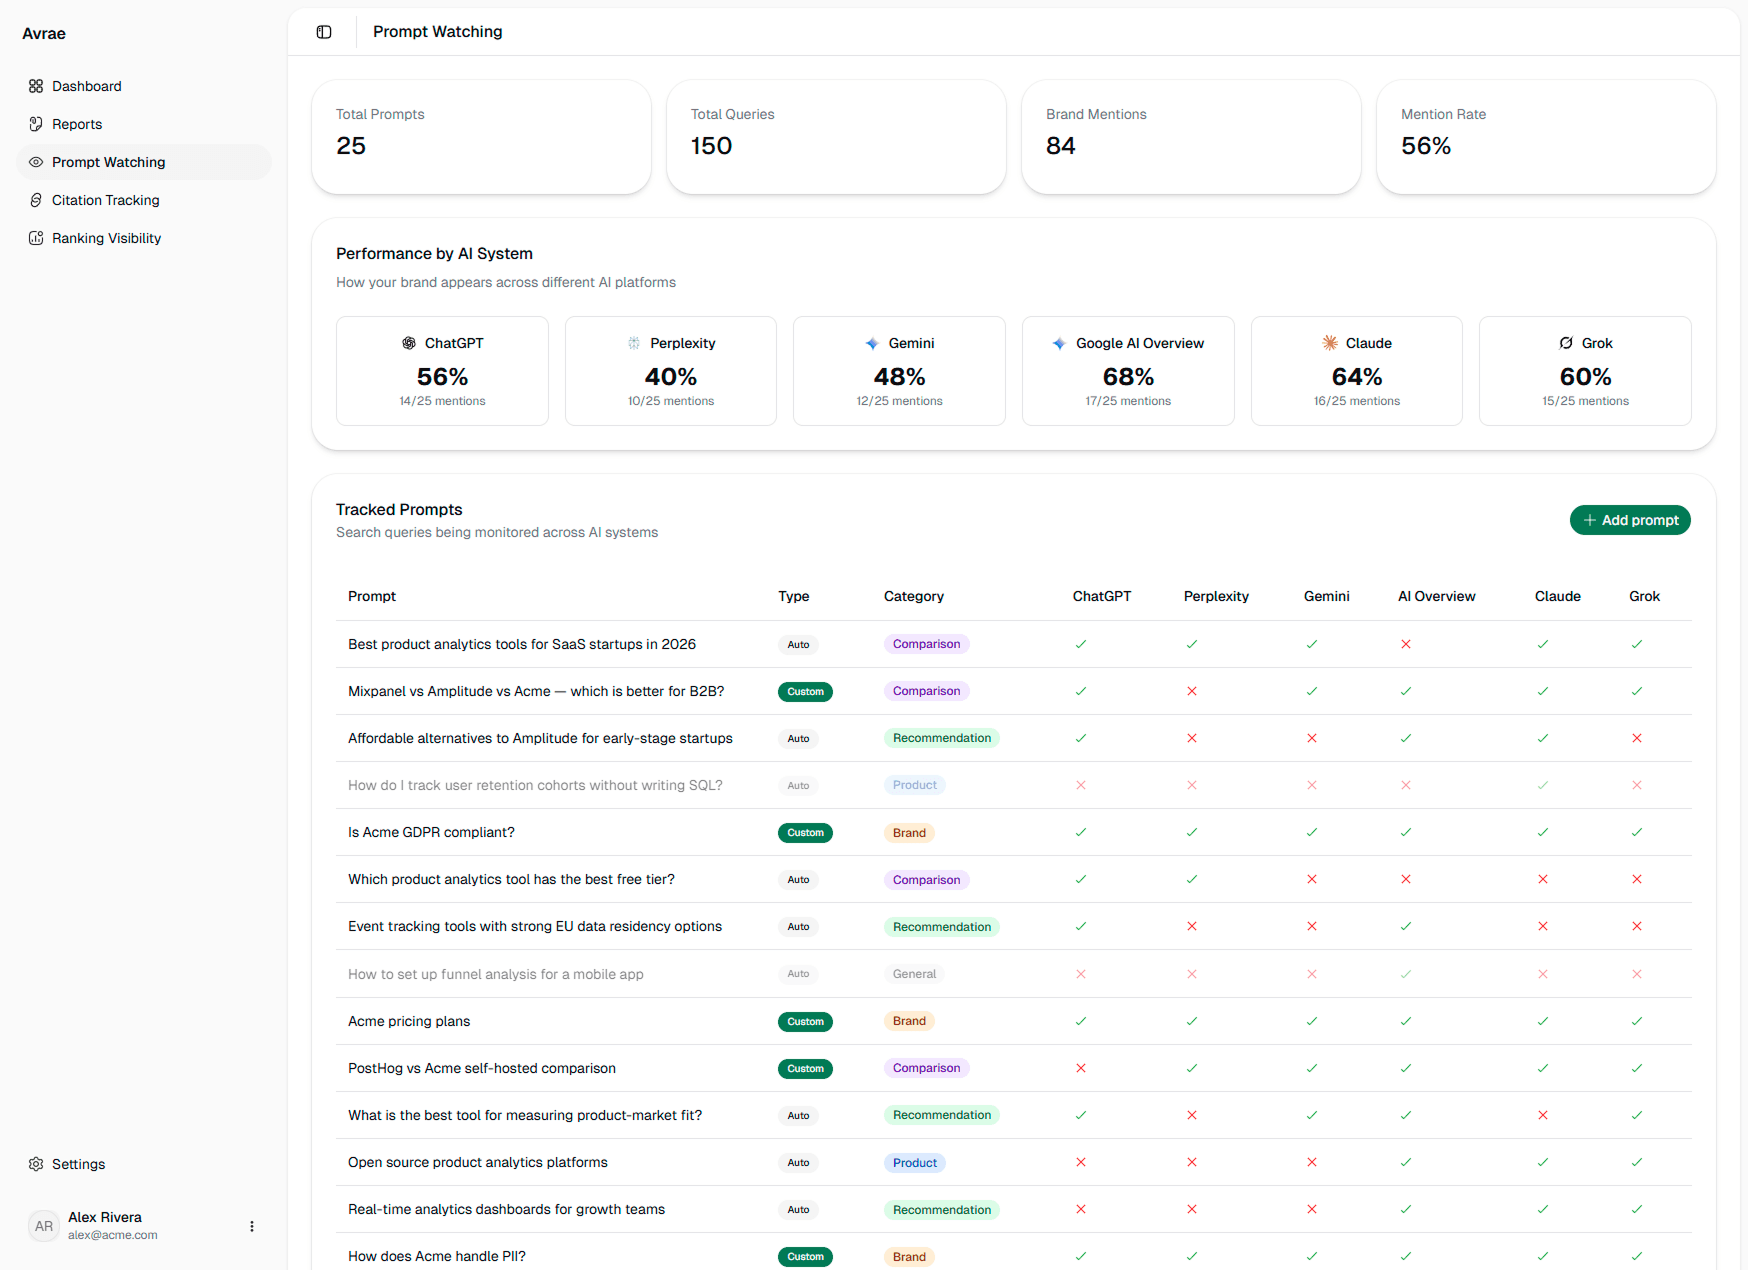The image size is (1748, 1270).
Task: Click the Grok column header
Action: (1644, 596)
